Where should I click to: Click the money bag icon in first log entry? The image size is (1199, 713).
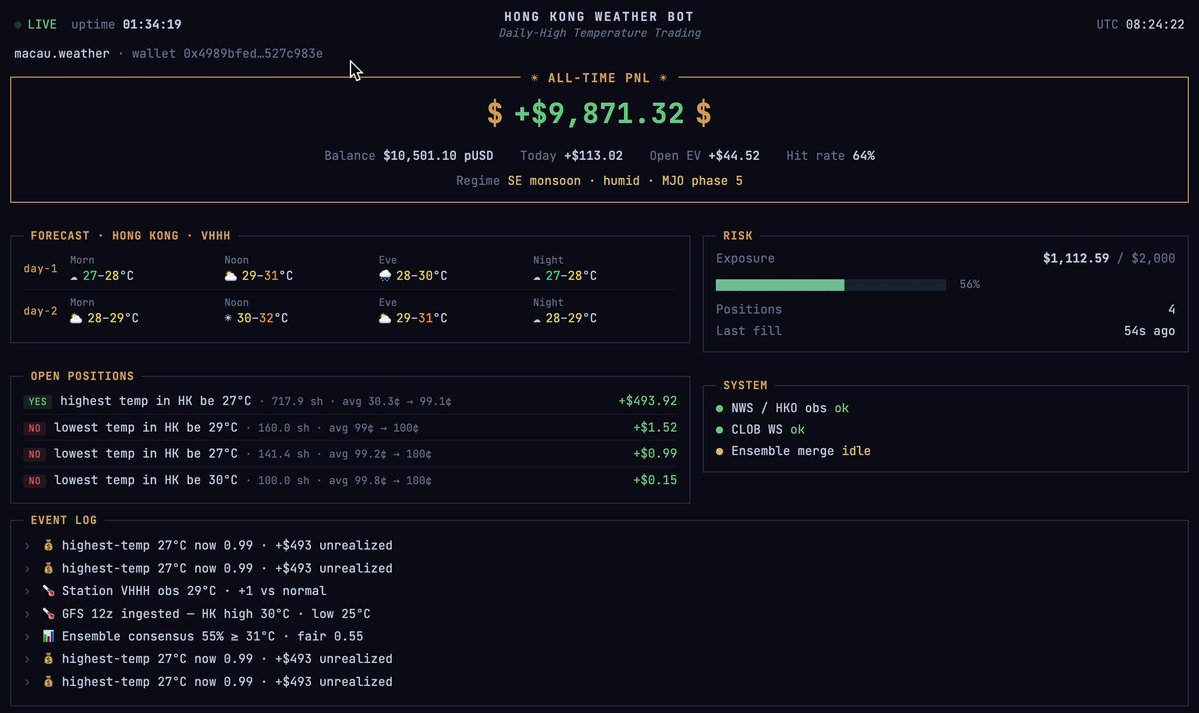pyautogui.click(x=48, y=545)
